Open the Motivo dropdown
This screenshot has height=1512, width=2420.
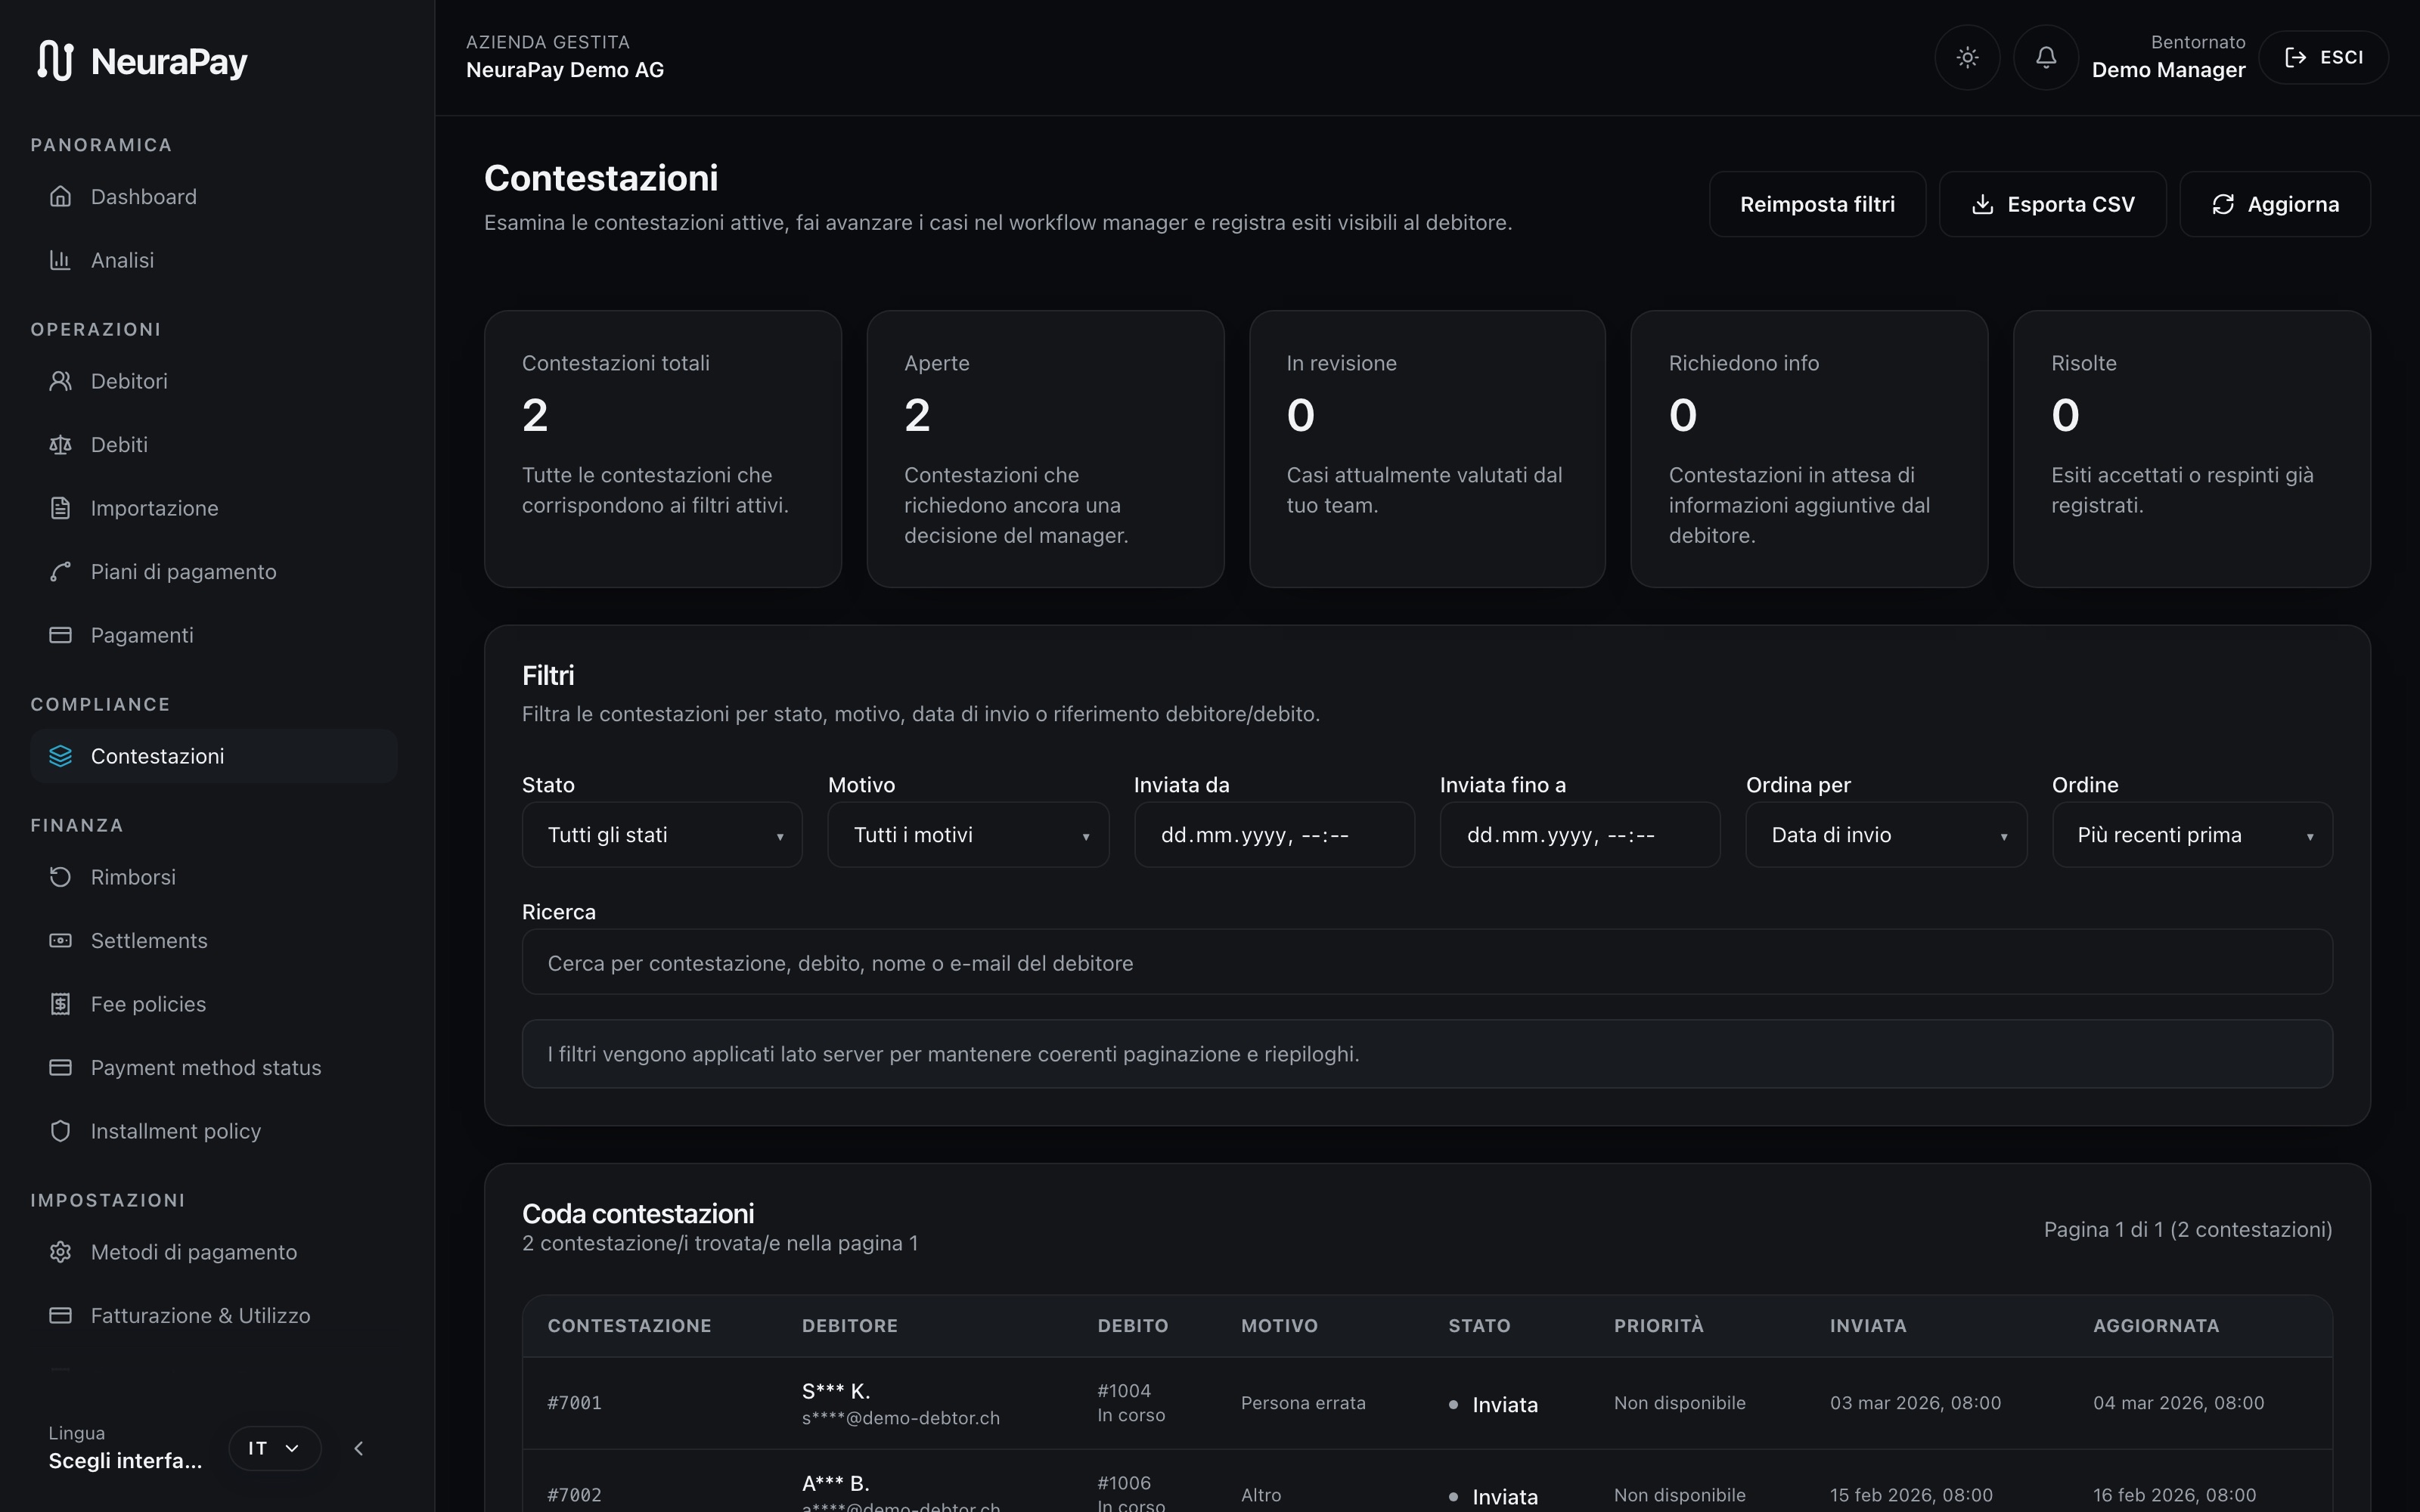[x=968, y=835]
